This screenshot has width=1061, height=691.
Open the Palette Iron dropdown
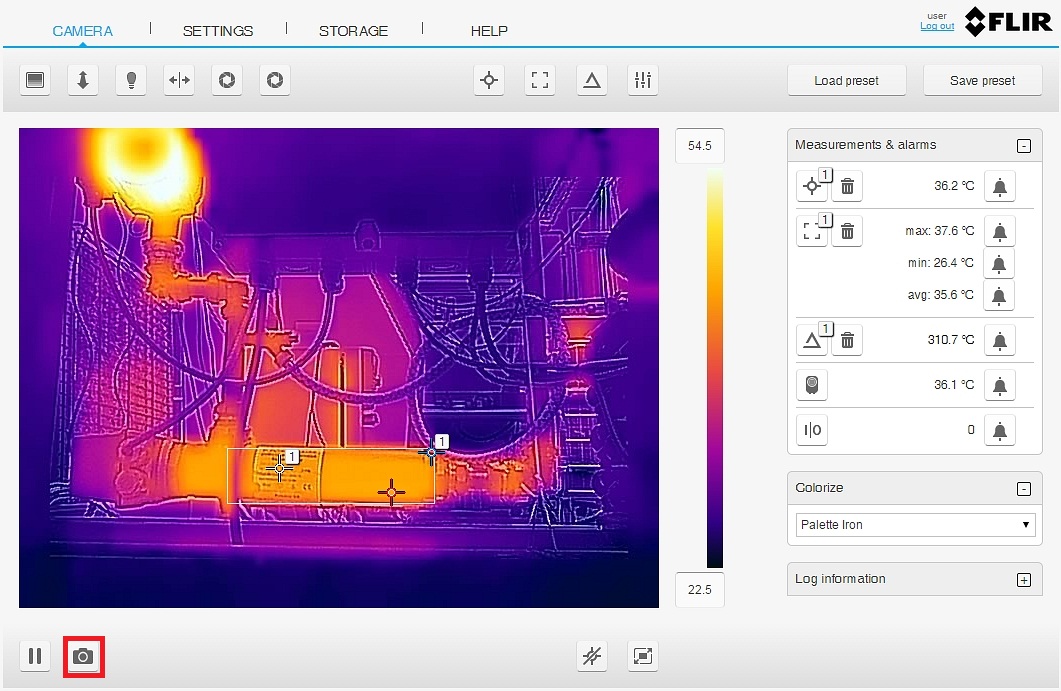coord(916,525)
